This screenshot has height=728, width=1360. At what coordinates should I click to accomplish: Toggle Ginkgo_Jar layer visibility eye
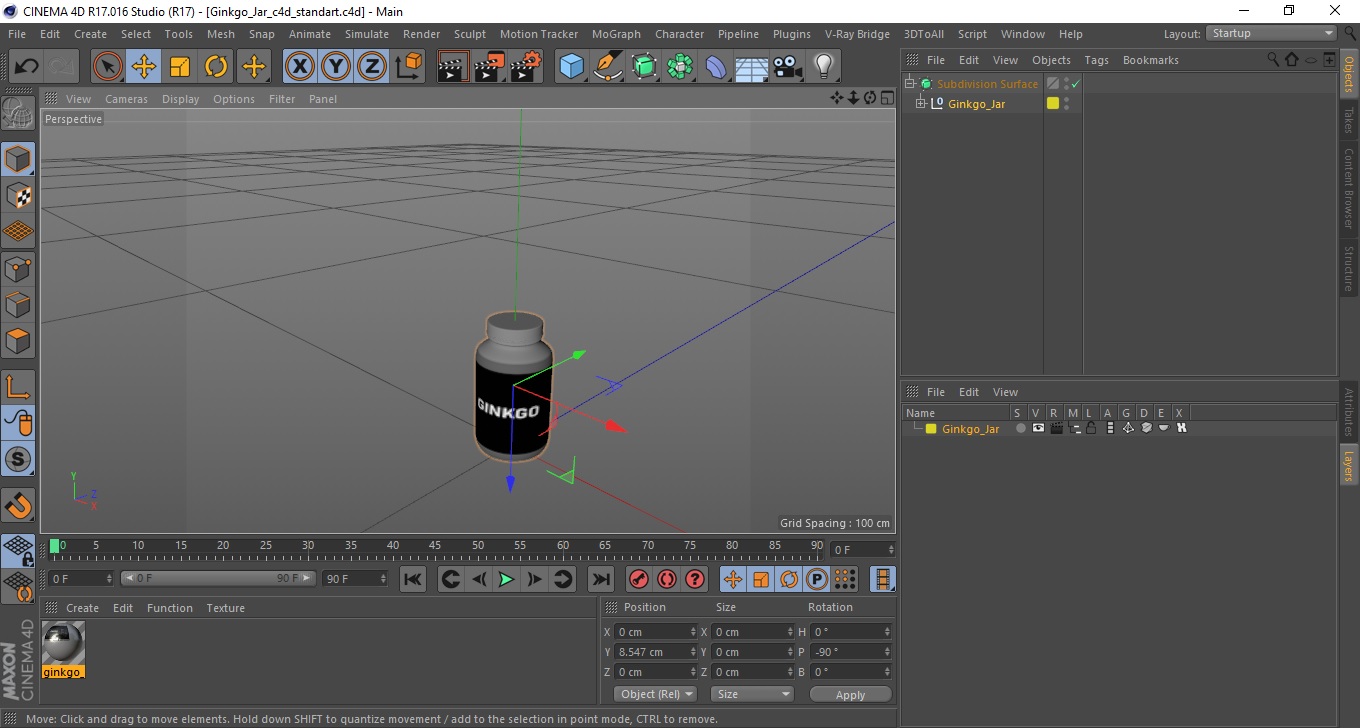click(1038, 428)
